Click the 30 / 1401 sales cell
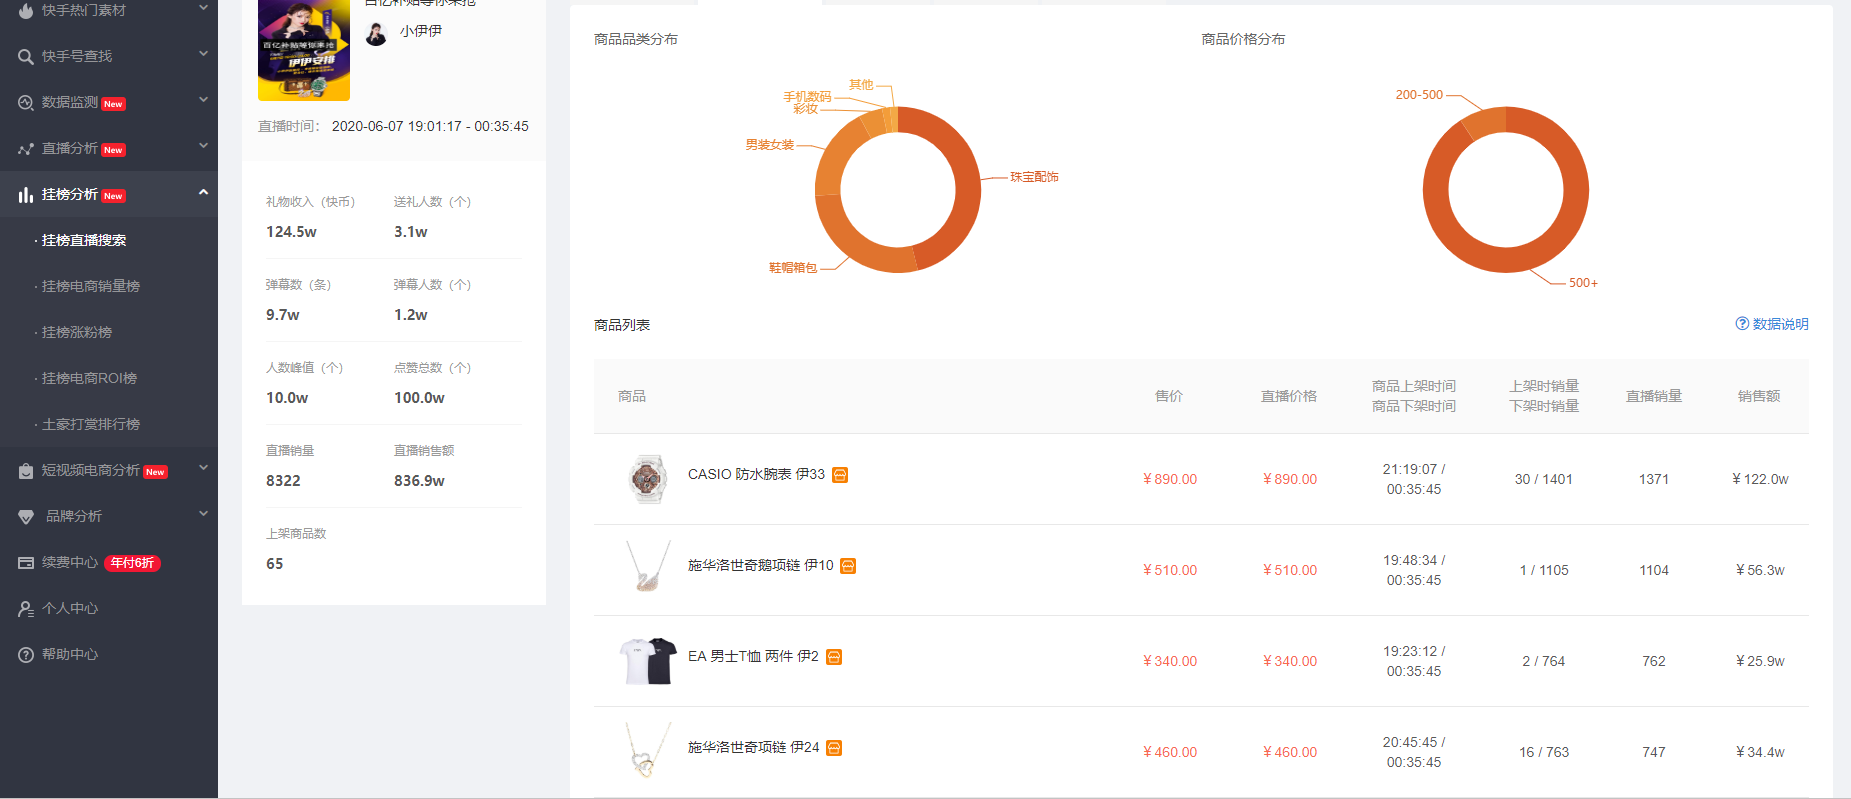The height and width of the screenshot is (799, 1851). [x=1544, y=479]
